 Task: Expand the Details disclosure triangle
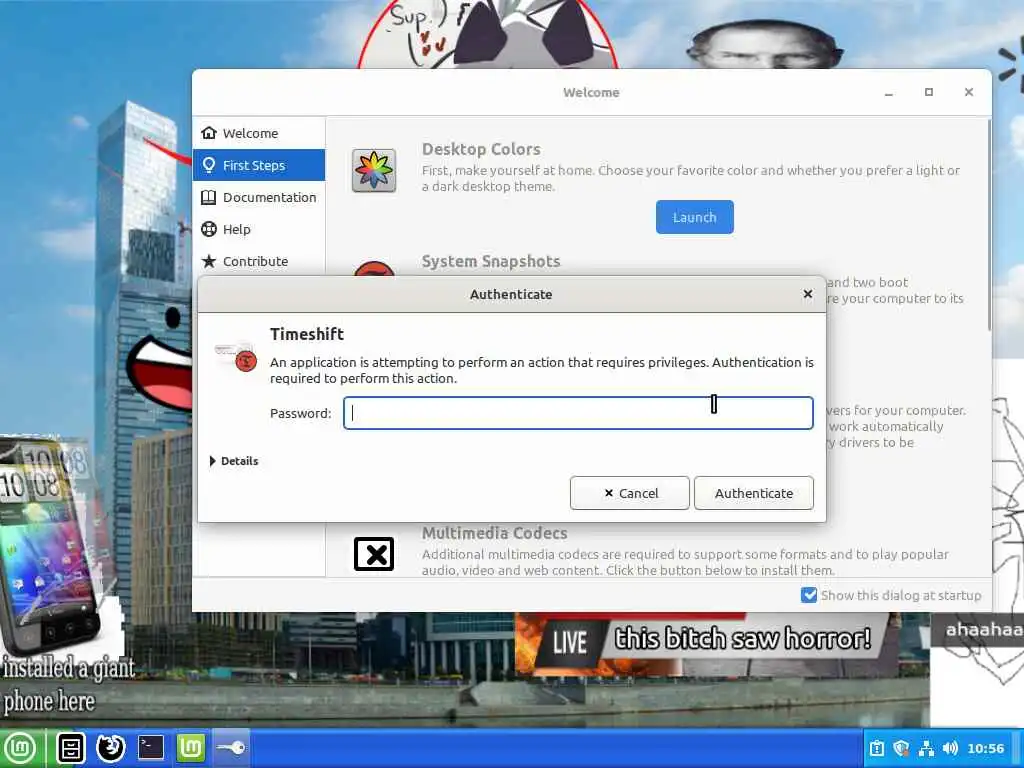click(212, 461)
